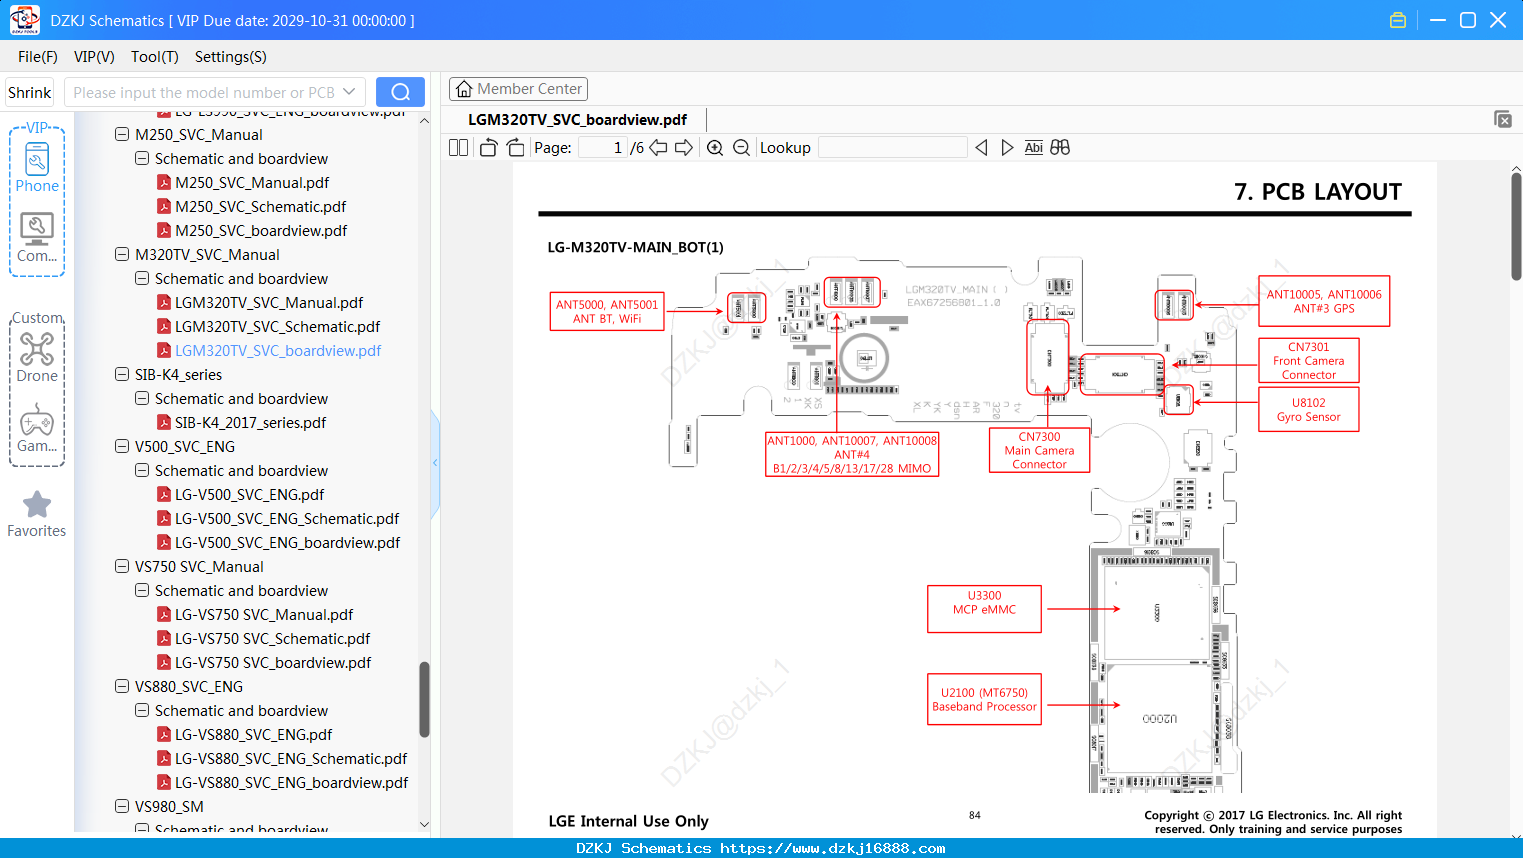This screenshot has width=1523, height=858.
Task: Go to the next PDF page
Action: click(x=684, y=148)
